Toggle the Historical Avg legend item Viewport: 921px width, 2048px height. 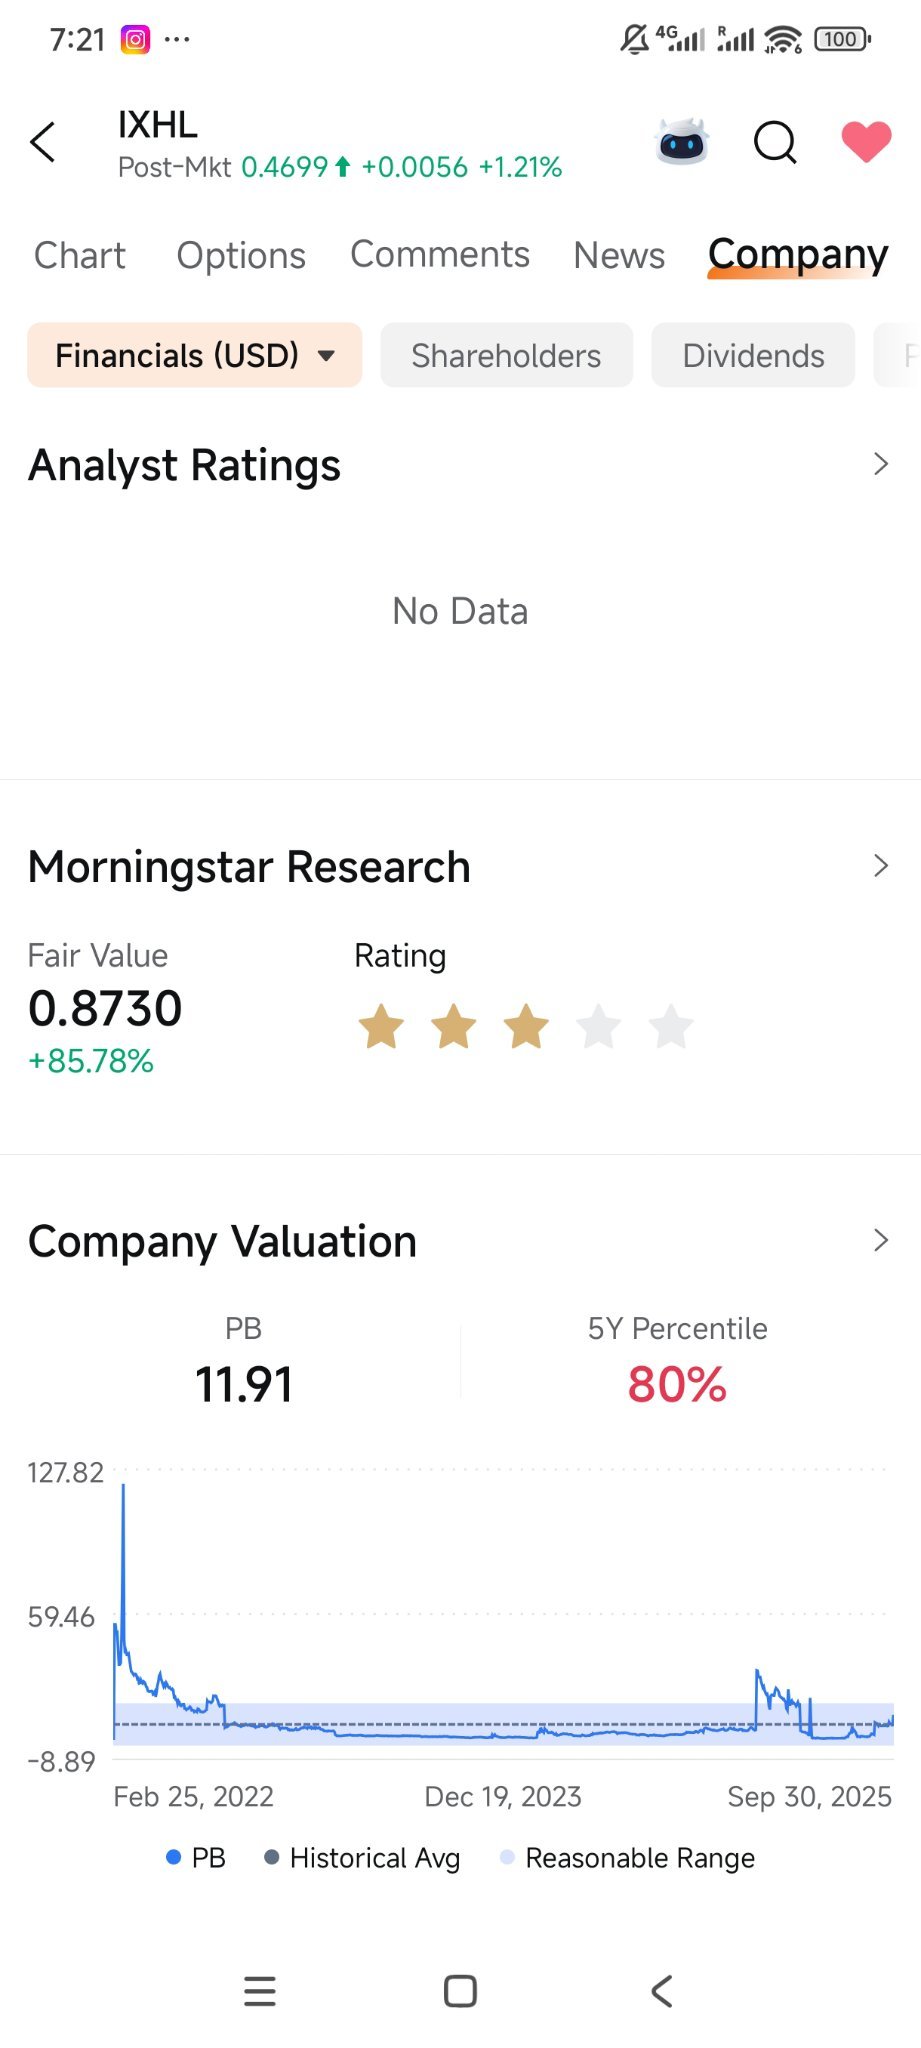362,1858
